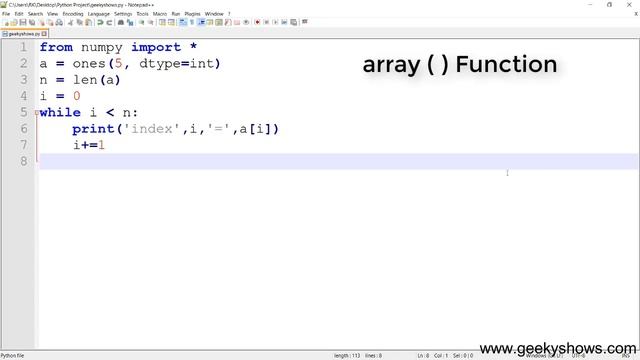Click the 'while i < n:' line
This screenshot has width=640, height=360.
(89, 113)
